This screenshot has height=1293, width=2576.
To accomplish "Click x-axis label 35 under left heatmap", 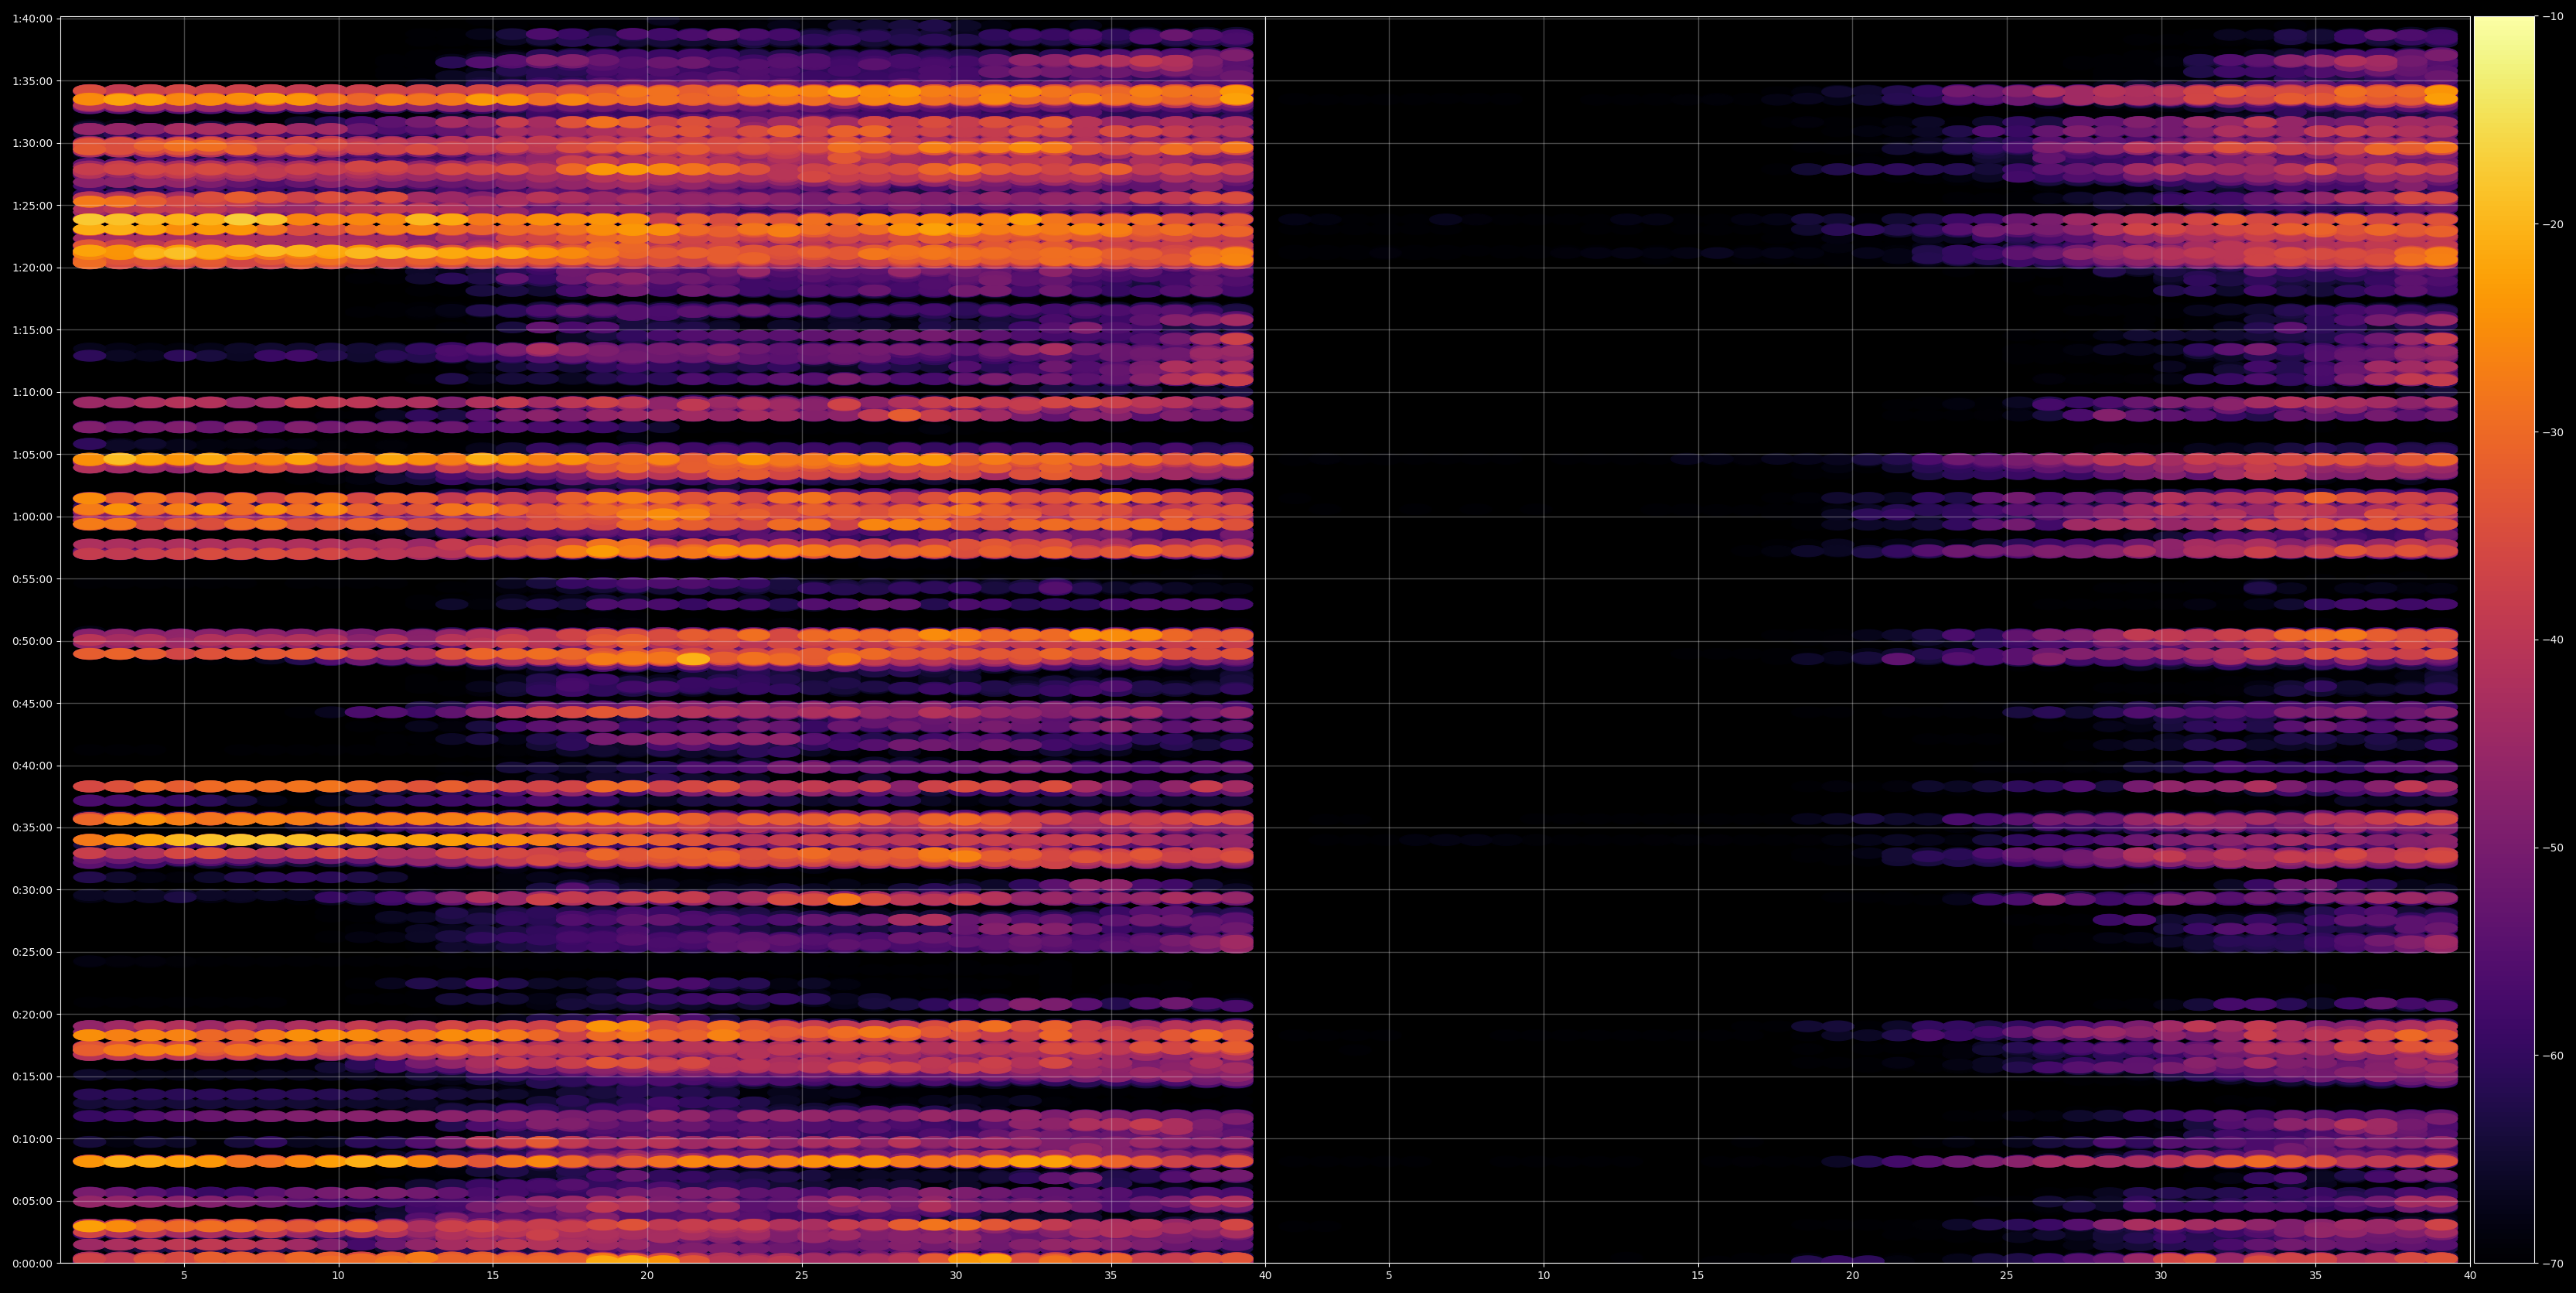I will point(1111,1276).
